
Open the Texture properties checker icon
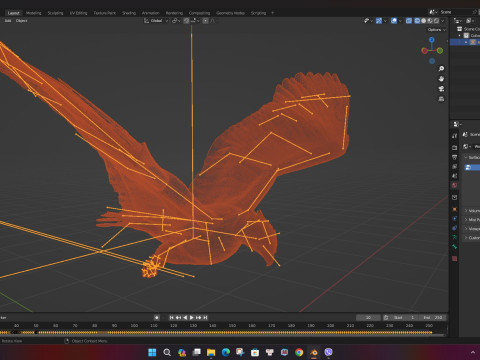tap(454, 259)
